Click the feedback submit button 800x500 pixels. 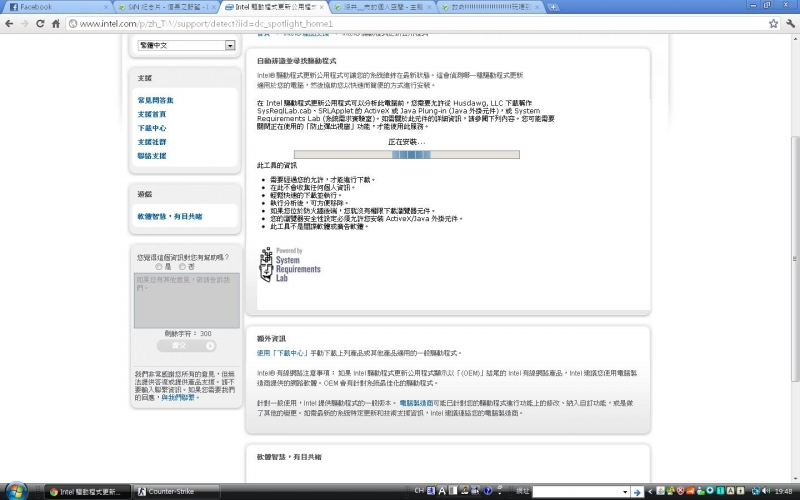click(186, 346)
